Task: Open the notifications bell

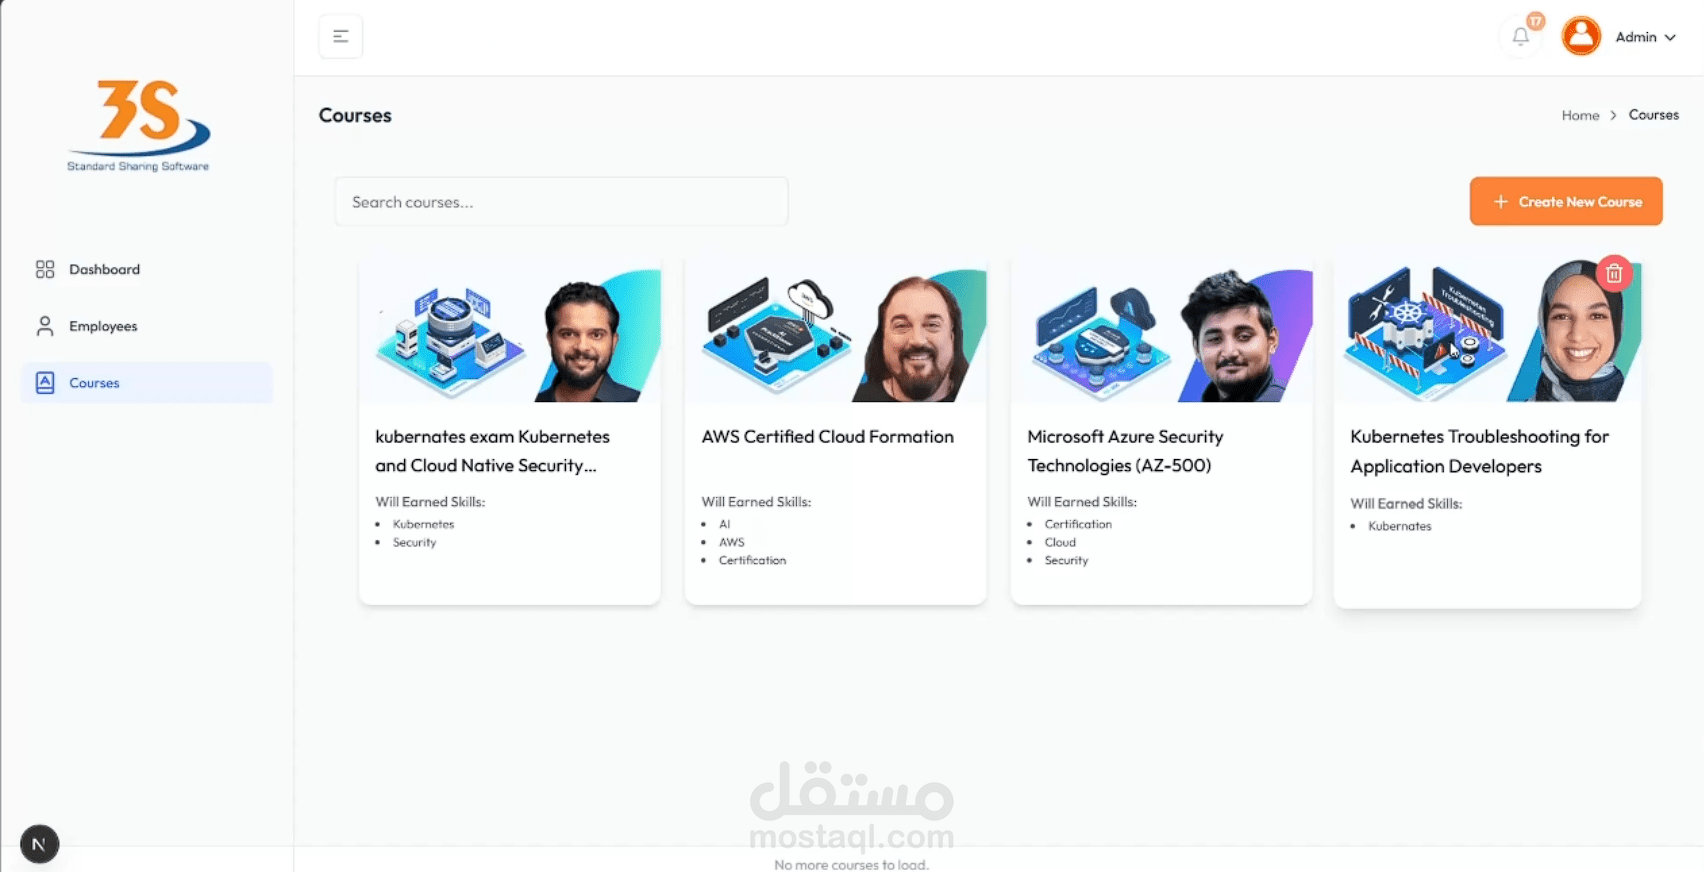Action: 1521,37
